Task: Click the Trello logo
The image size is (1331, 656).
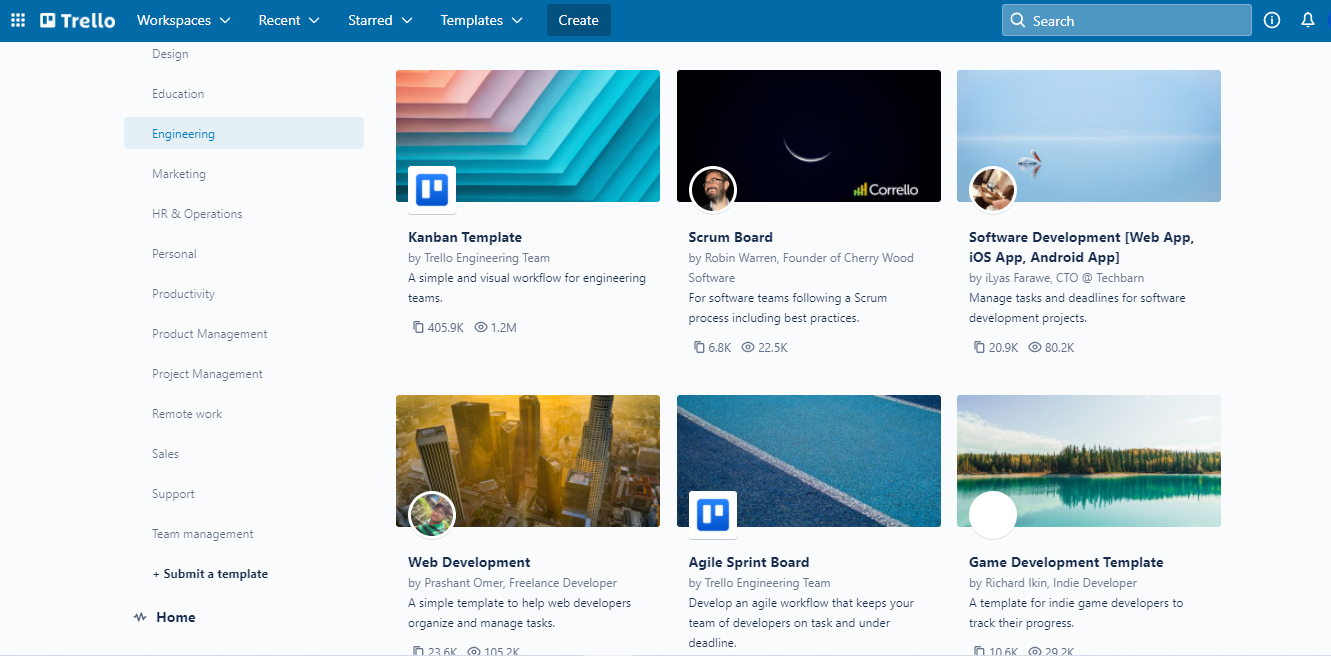Action: point(78,20)
